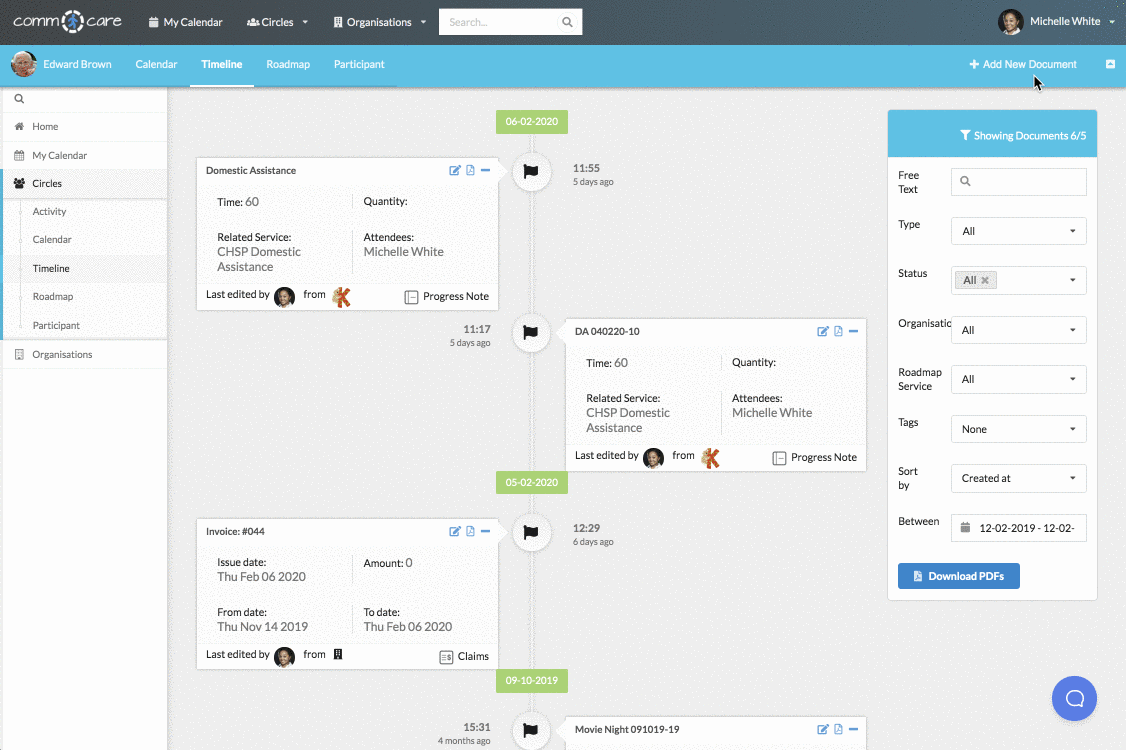This screenshot has width=1126, height=750.
Task: Open the Participant tab
Action: click(x=359, y=64)
